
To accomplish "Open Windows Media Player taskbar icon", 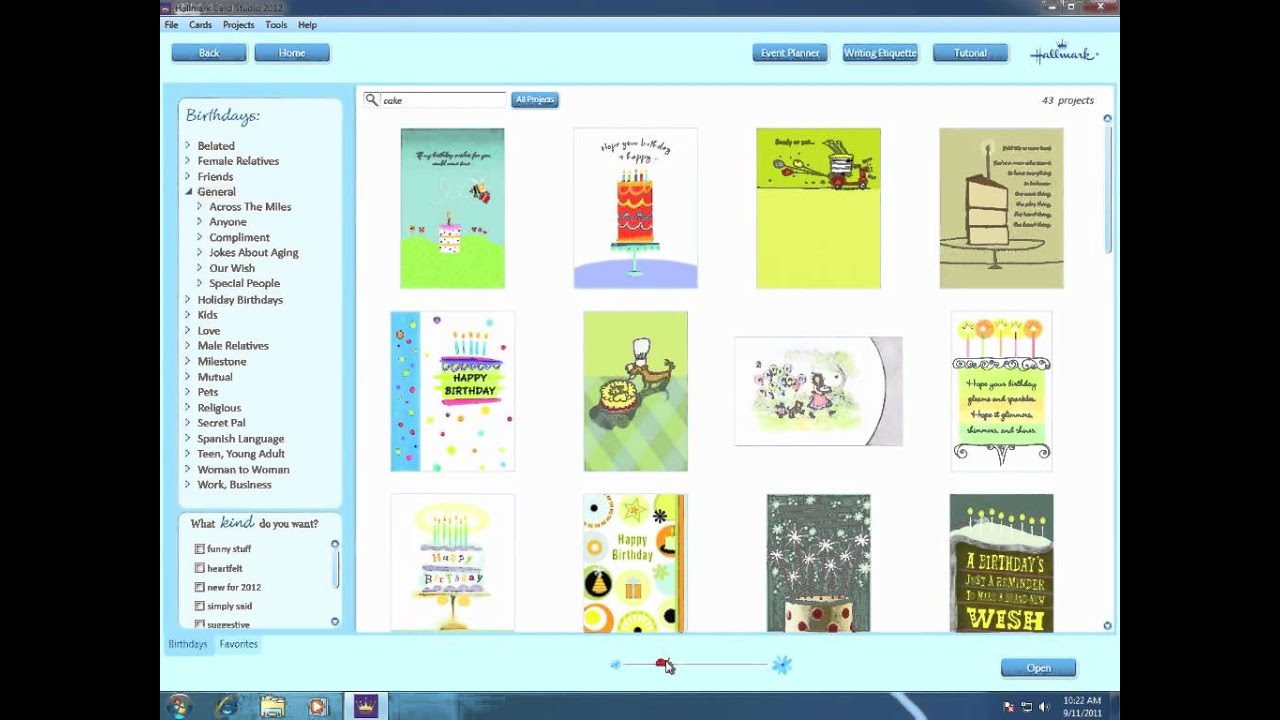I will (318, 707).
